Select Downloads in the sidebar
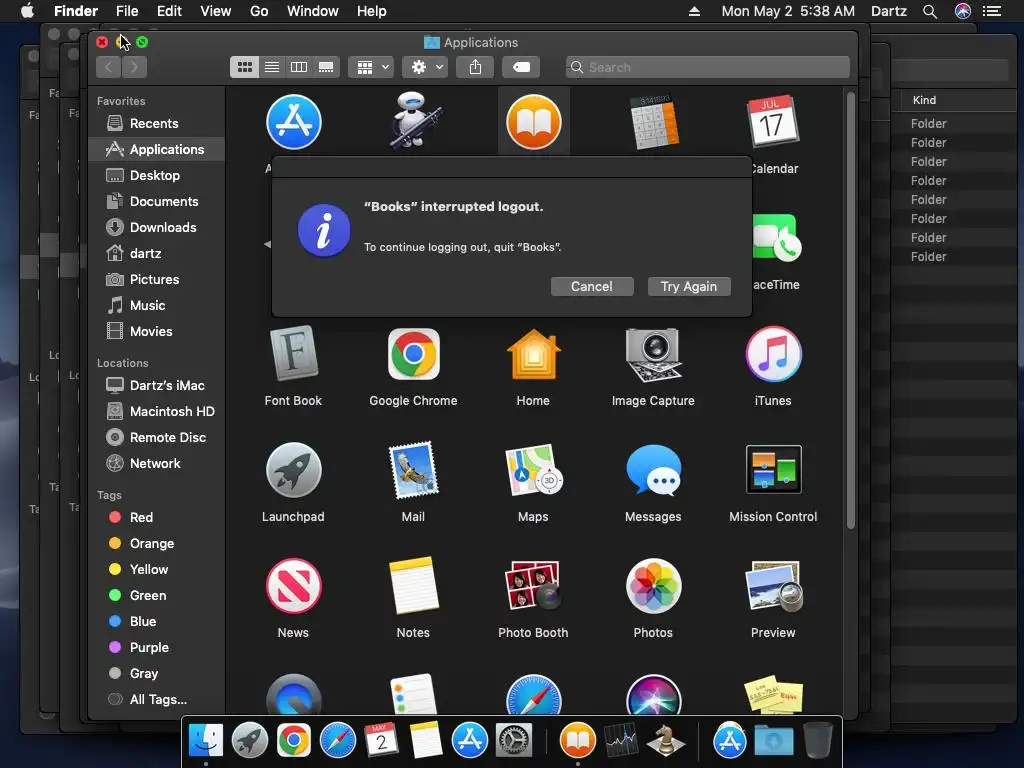Viewport: 1024px width, 768px height. [157, 227]
